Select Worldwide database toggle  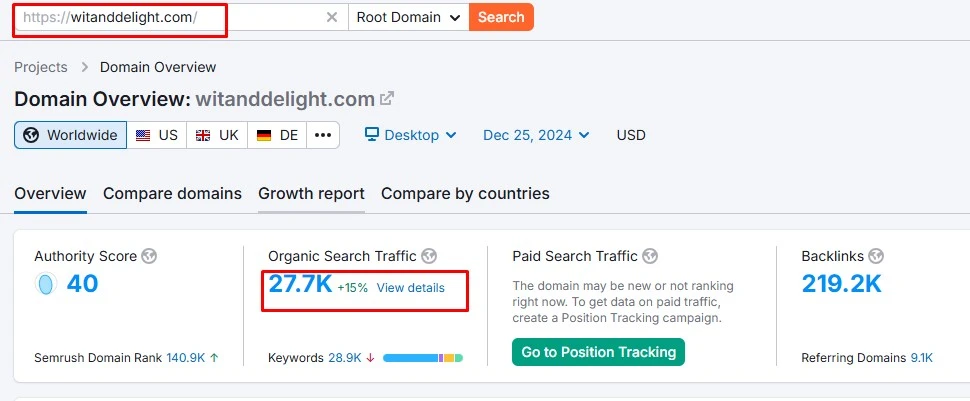tap(70, 135)
